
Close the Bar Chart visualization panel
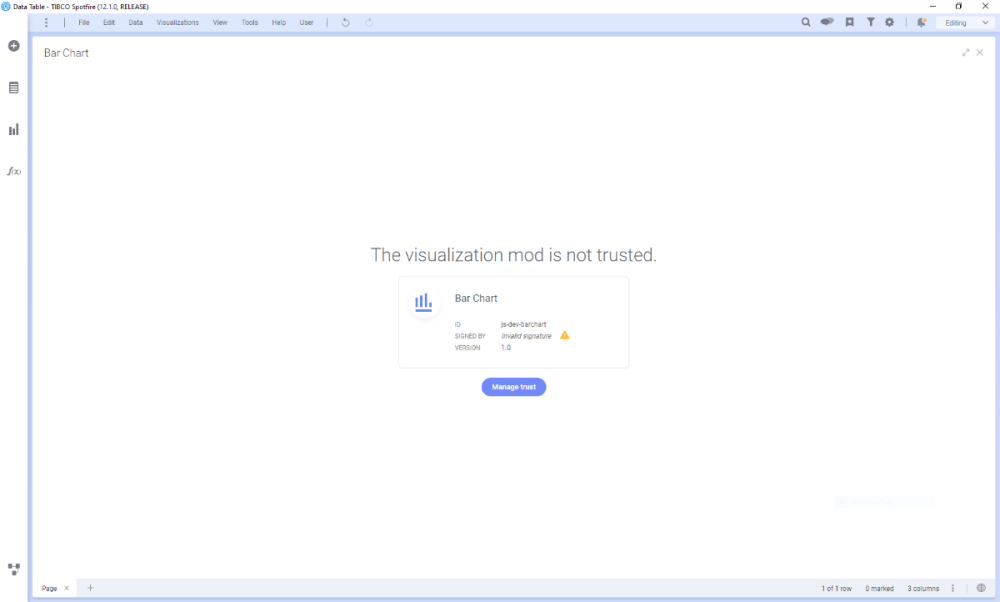pyautogui.click(x=980, y=53)
